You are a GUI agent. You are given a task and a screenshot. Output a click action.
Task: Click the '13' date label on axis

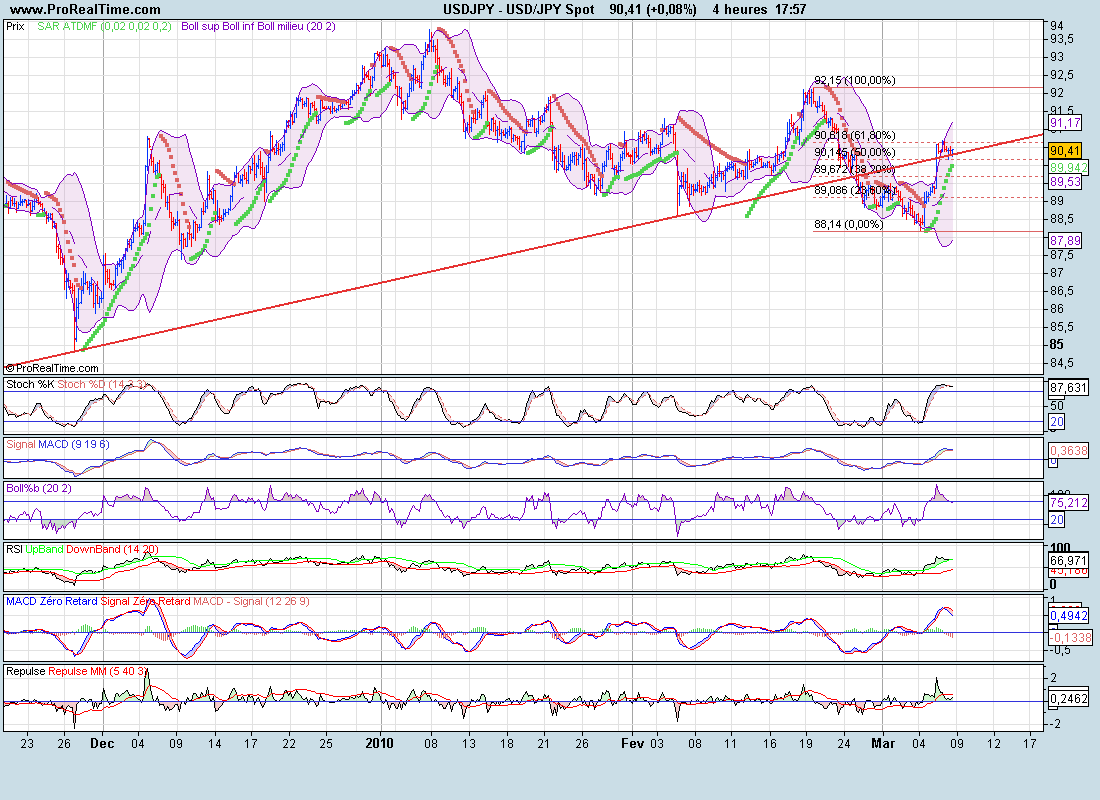(468, 743)
